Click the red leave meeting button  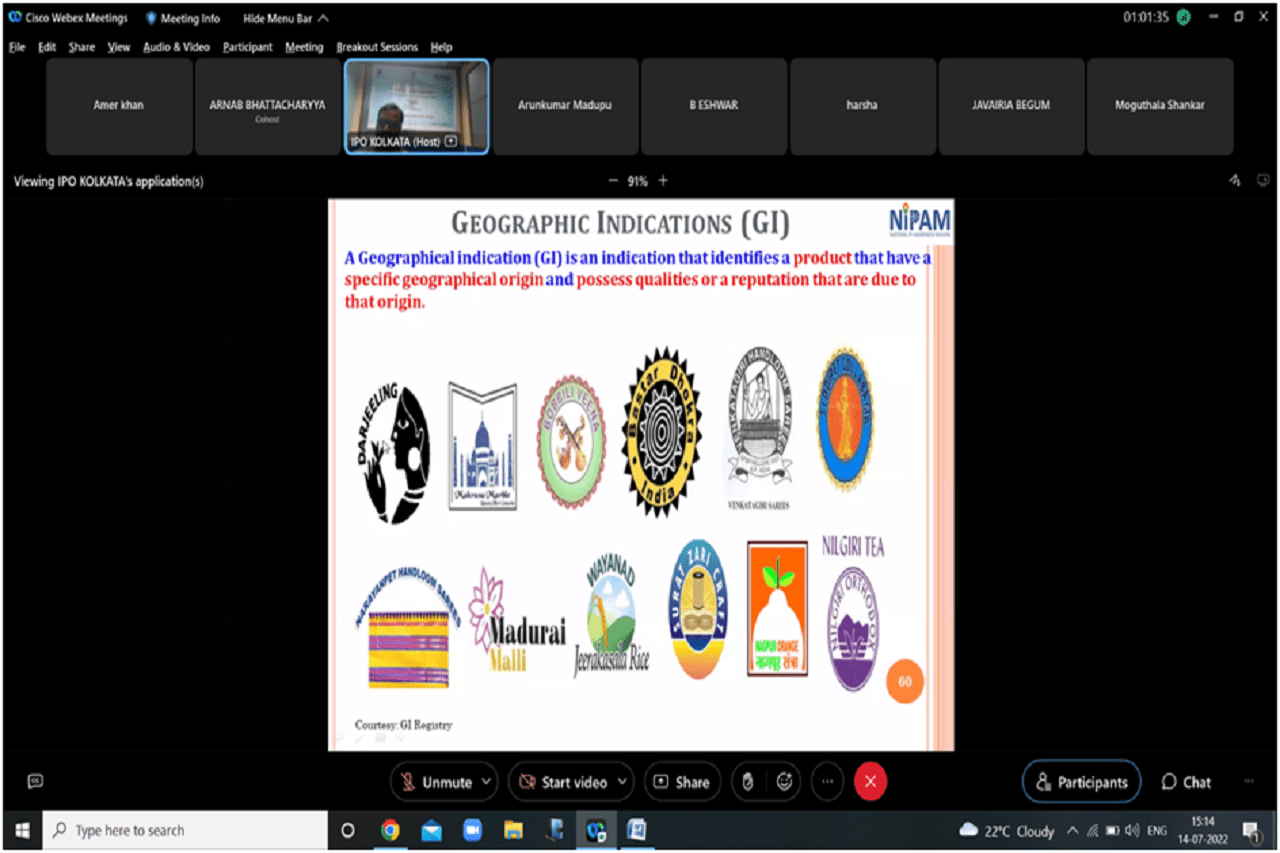870,782
